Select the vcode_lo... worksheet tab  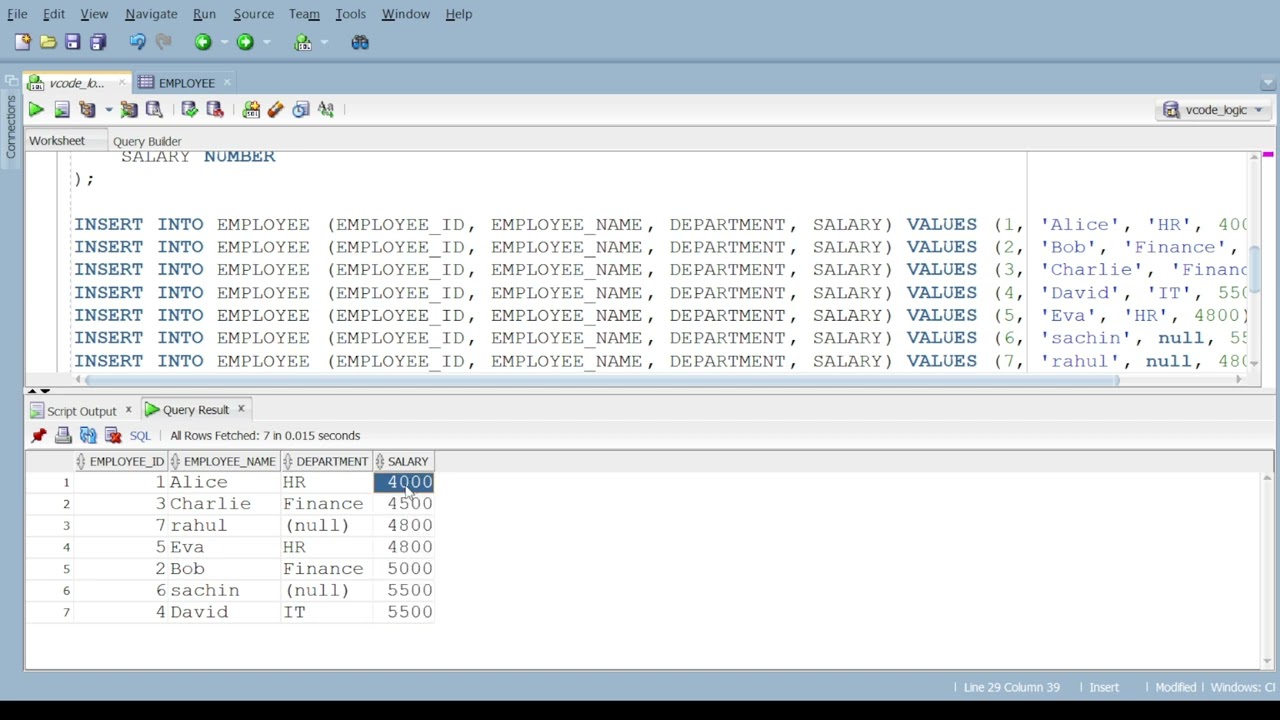pyautogui.click(x=76, y=83)
